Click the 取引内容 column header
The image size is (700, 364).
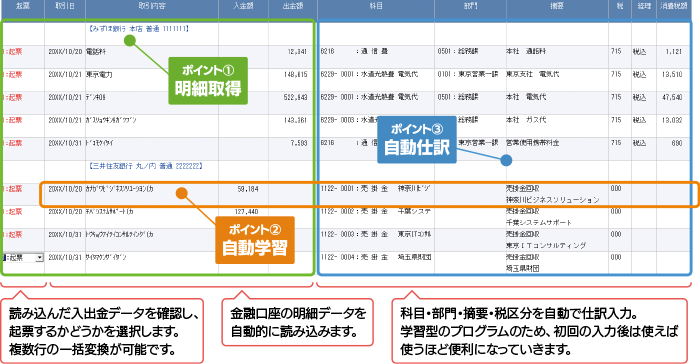tap(152, 6)
